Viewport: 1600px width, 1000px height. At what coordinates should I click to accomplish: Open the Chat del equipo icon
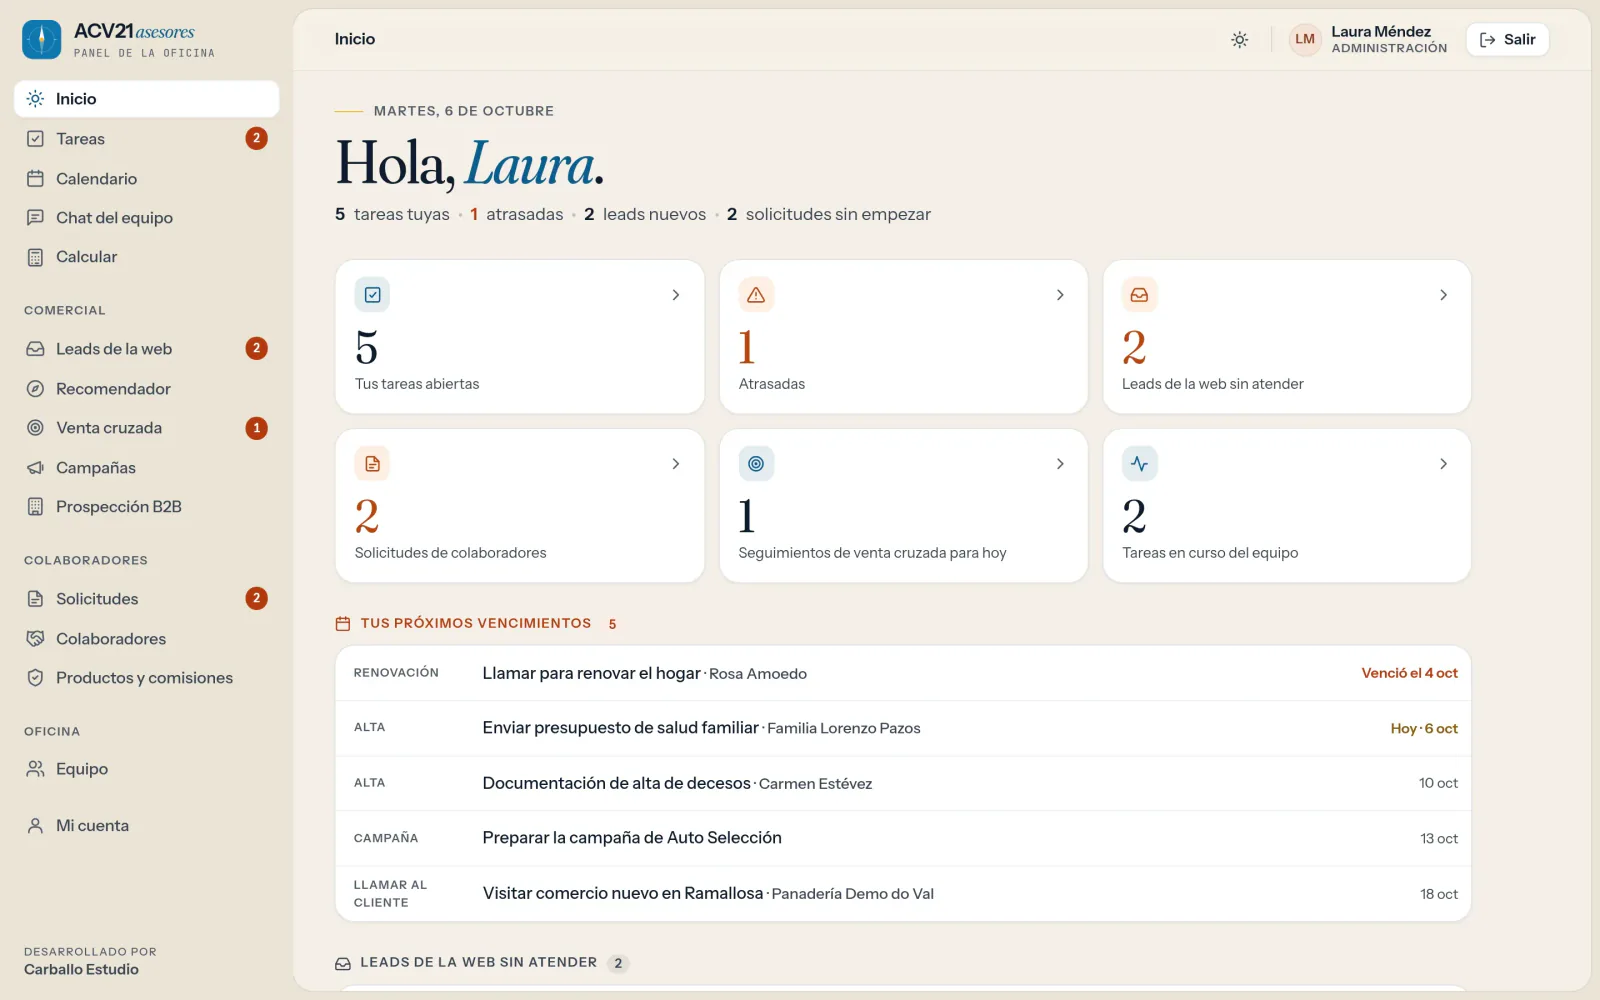point(35,218)
